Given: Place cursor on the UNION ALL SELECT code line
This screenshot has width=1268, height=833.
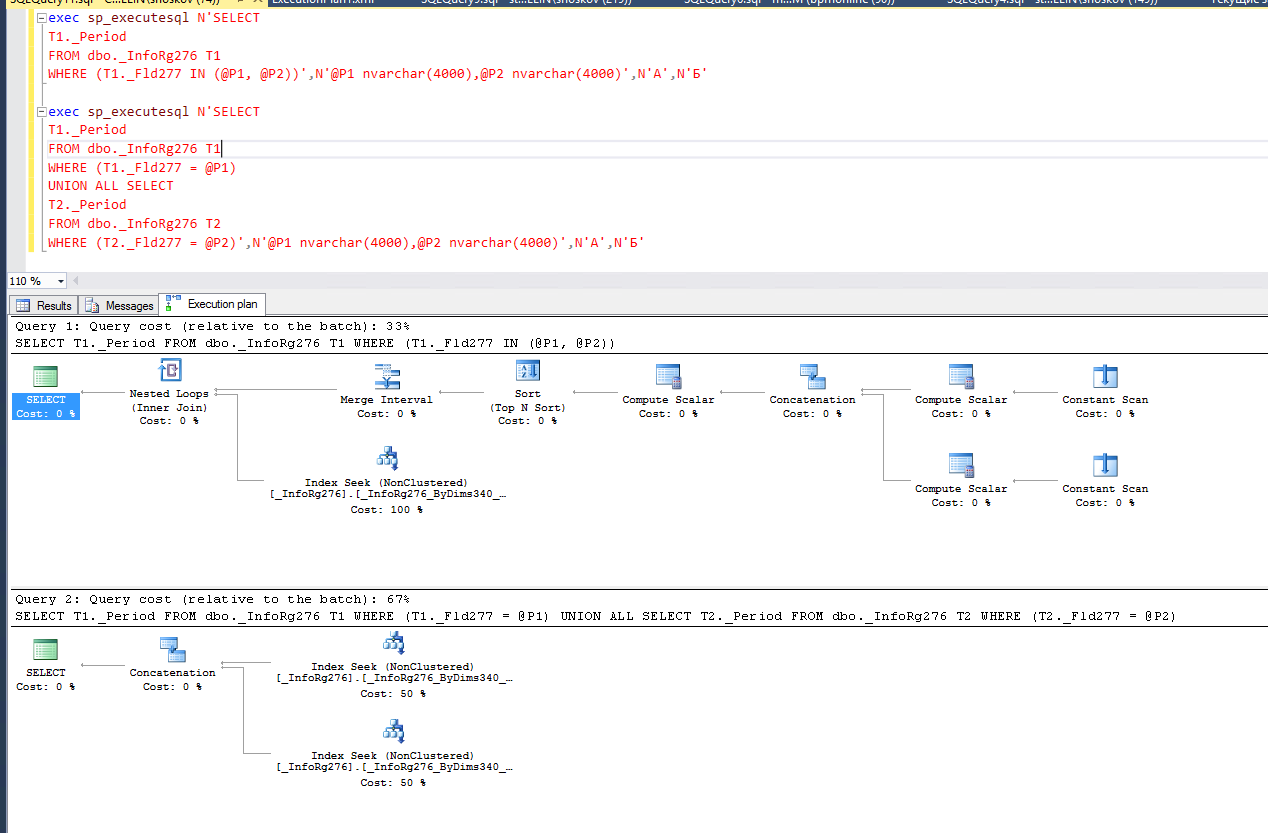Looking at the screenshot, I should pos(111,186).
